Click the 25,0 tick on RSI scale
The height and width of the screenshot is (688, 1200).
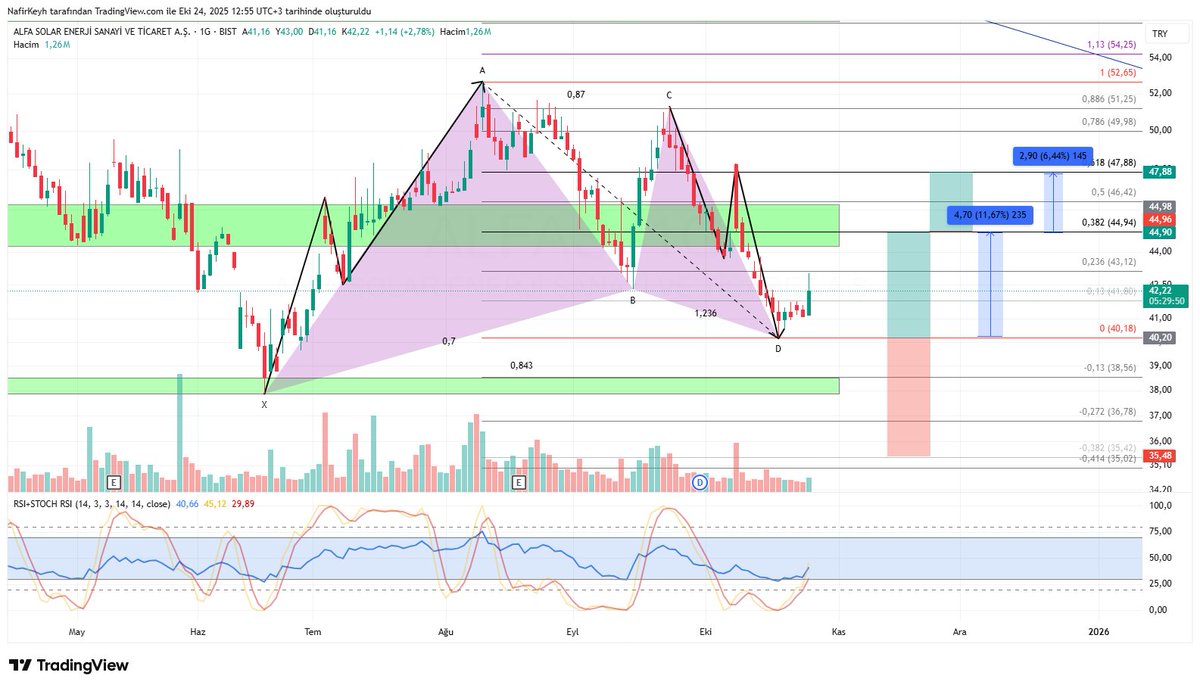(1160, 583)
